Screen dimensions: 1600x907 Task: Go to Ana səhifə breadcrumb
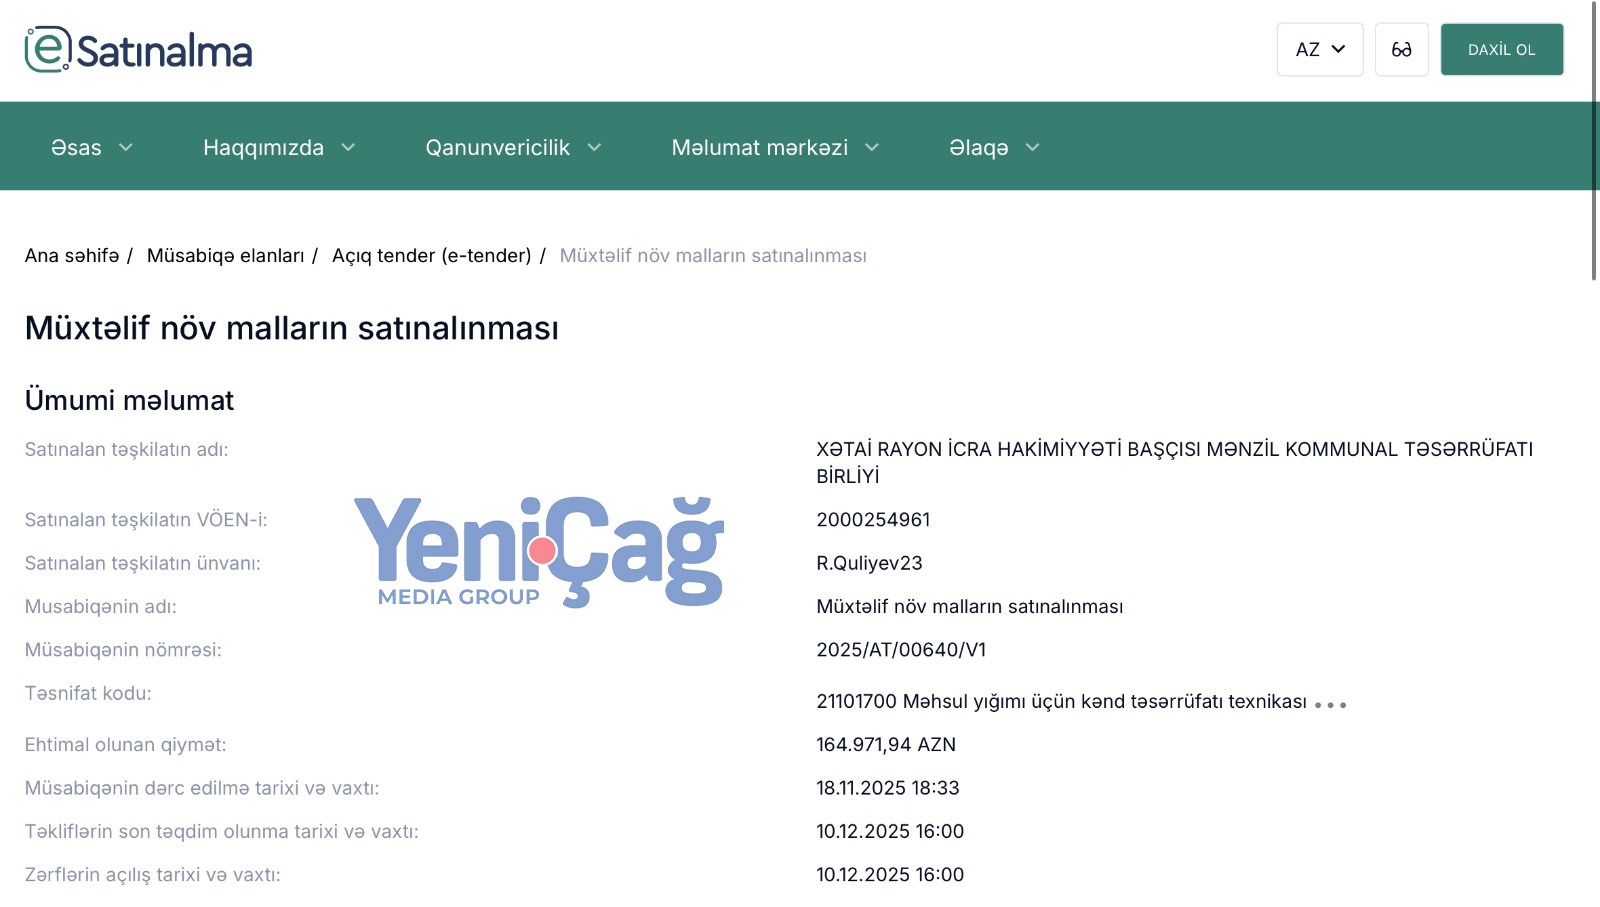click(72, 256)
